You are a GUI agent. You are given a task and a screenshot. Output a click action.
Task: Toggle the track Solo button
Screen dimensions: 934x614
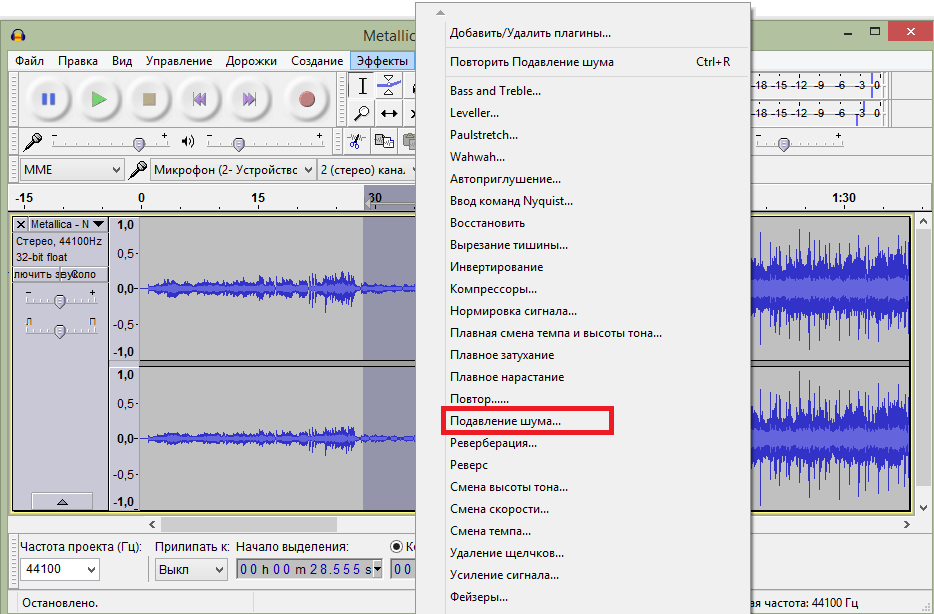(85, 275)
